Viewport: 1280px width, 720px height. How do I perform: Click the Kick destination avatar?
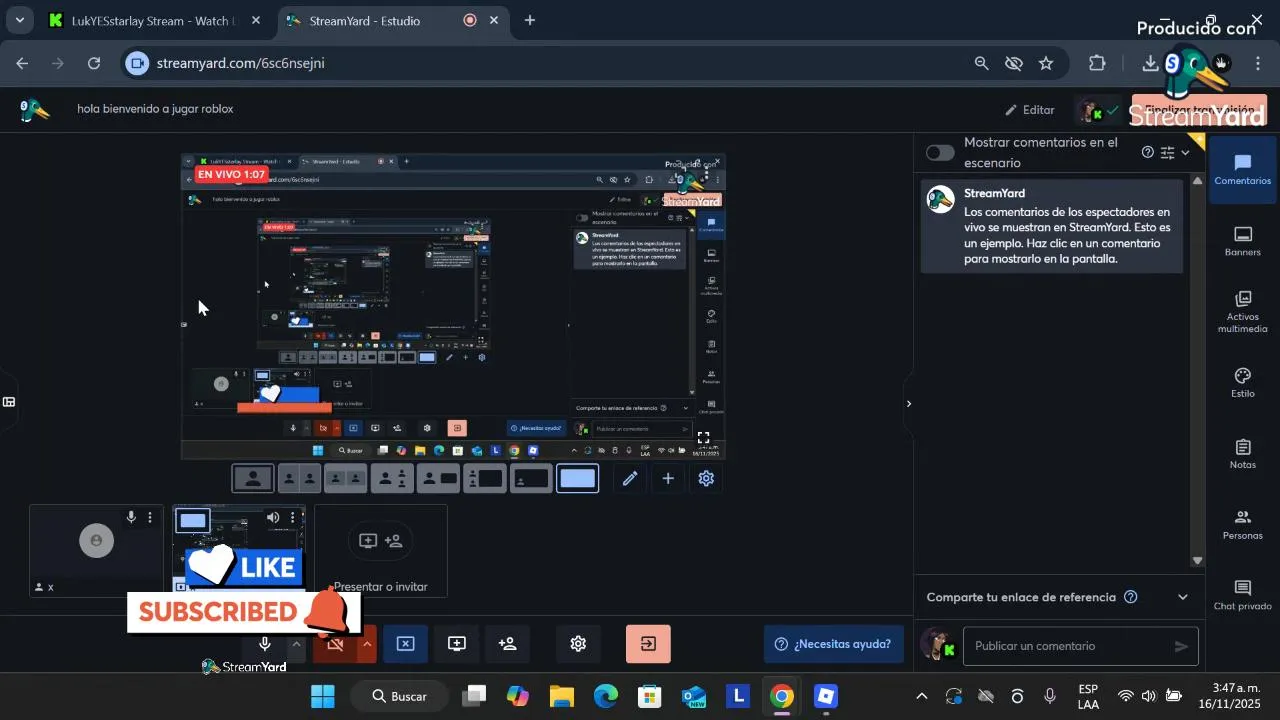[1089, 110]
